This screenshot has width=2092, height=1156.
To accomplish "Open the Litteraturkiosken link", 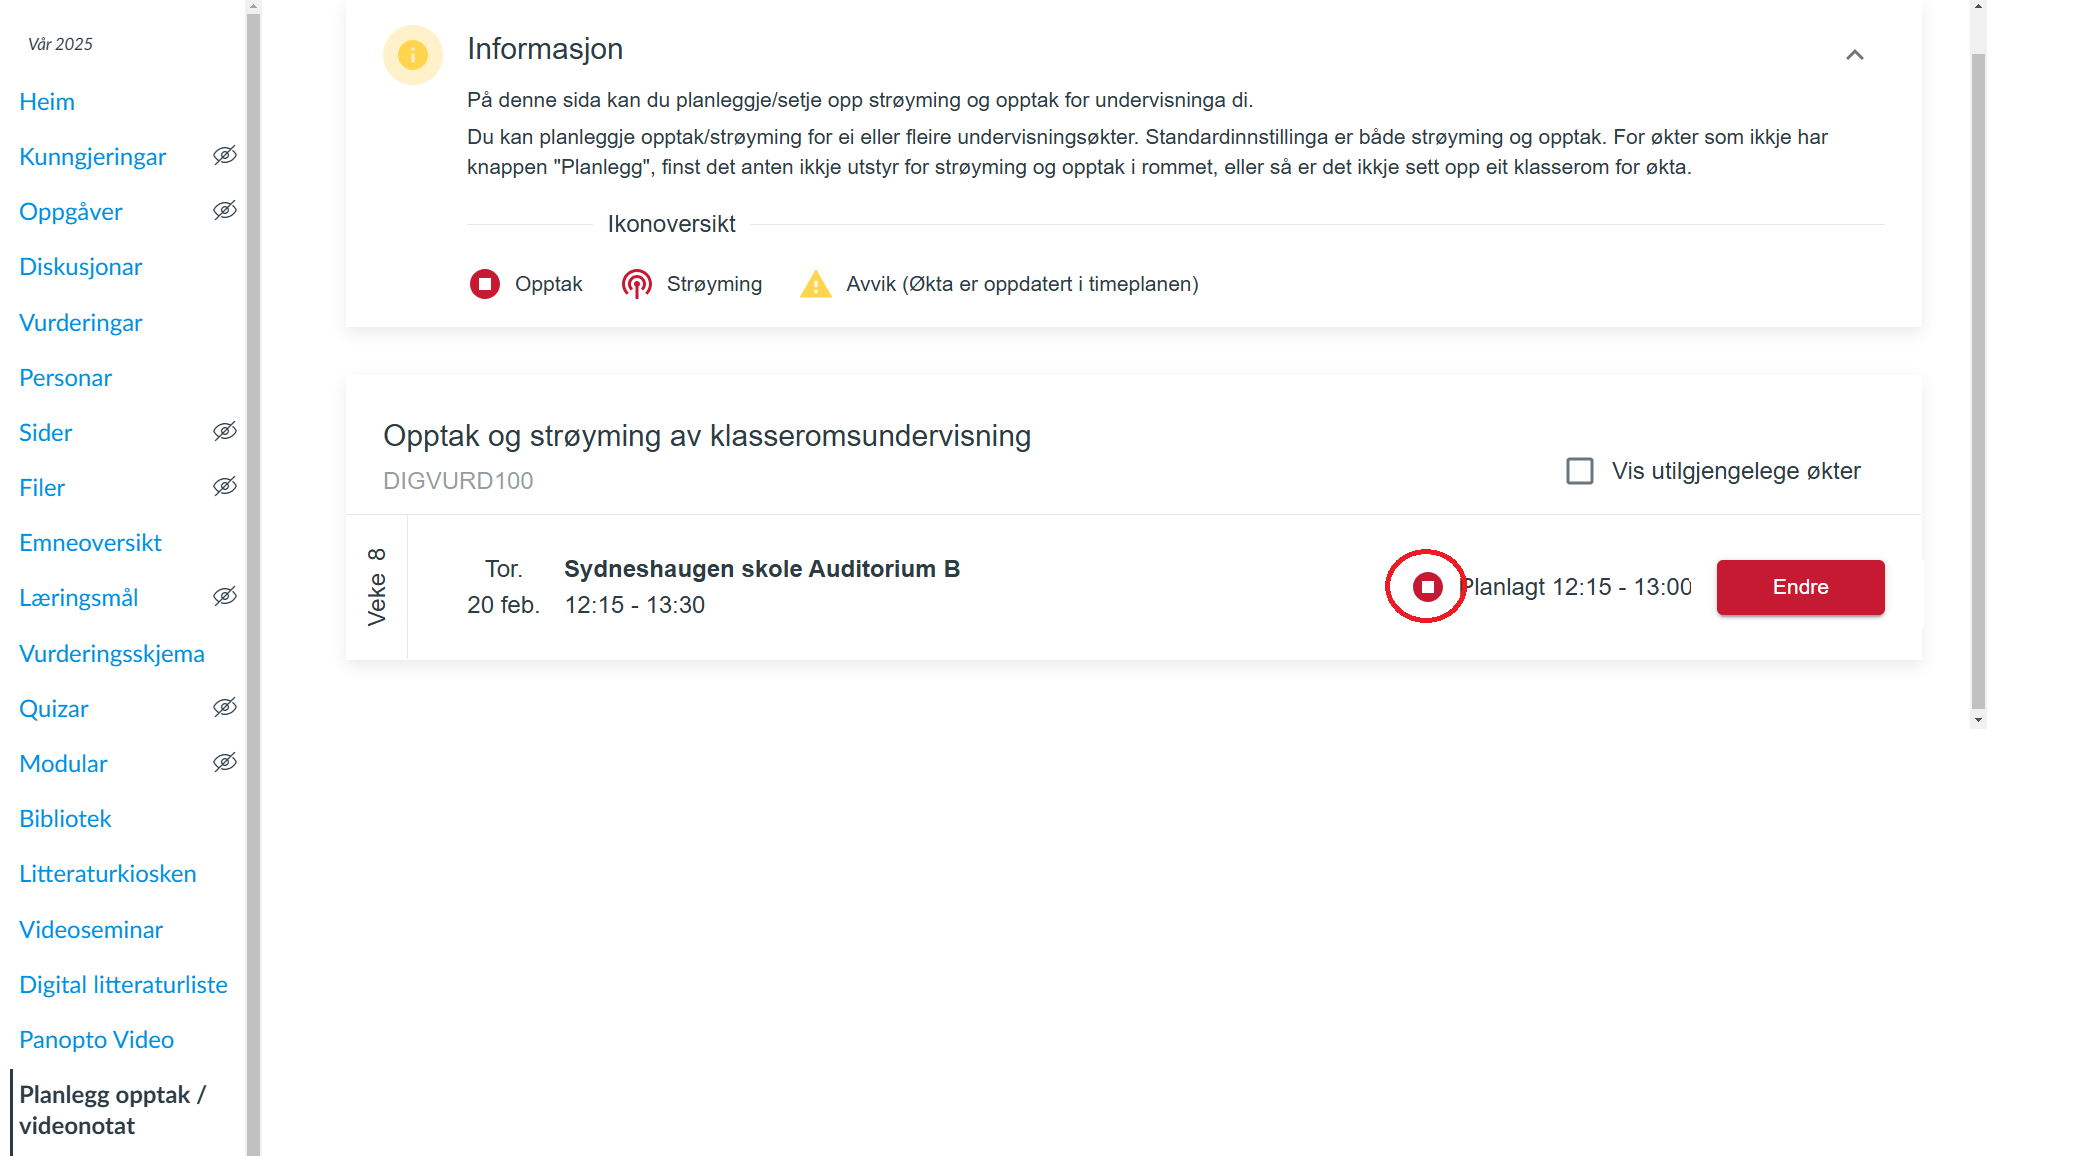I will [108, 874].
